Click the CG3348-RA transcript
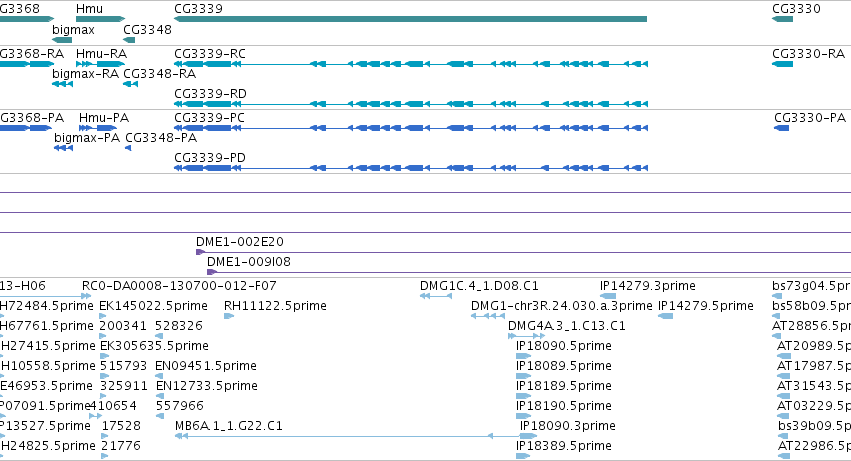The width and height of the screenshot is (851, 461). tap(130, 84)
